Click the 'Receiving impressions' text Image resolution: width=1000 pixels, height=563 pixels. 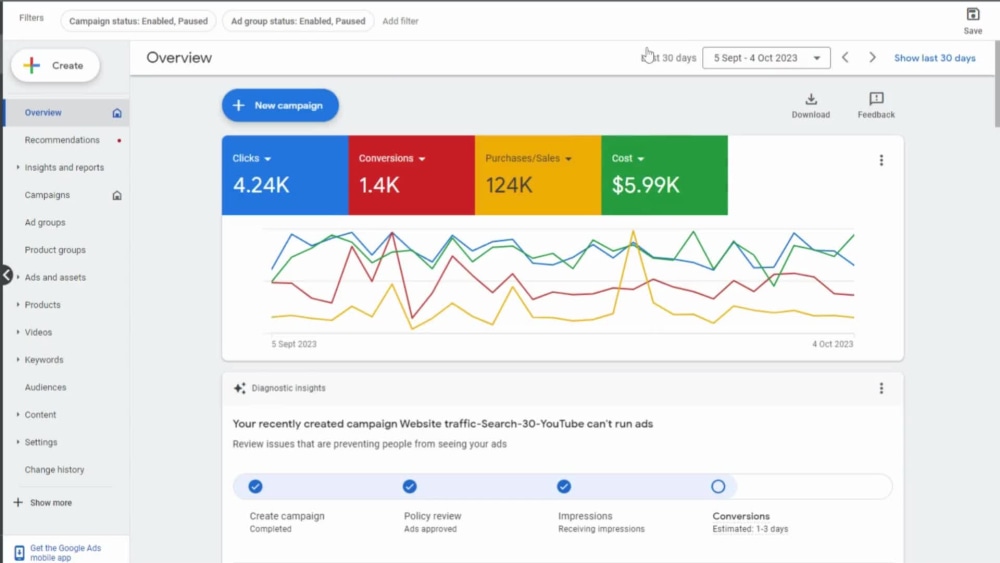coord(601,529)
